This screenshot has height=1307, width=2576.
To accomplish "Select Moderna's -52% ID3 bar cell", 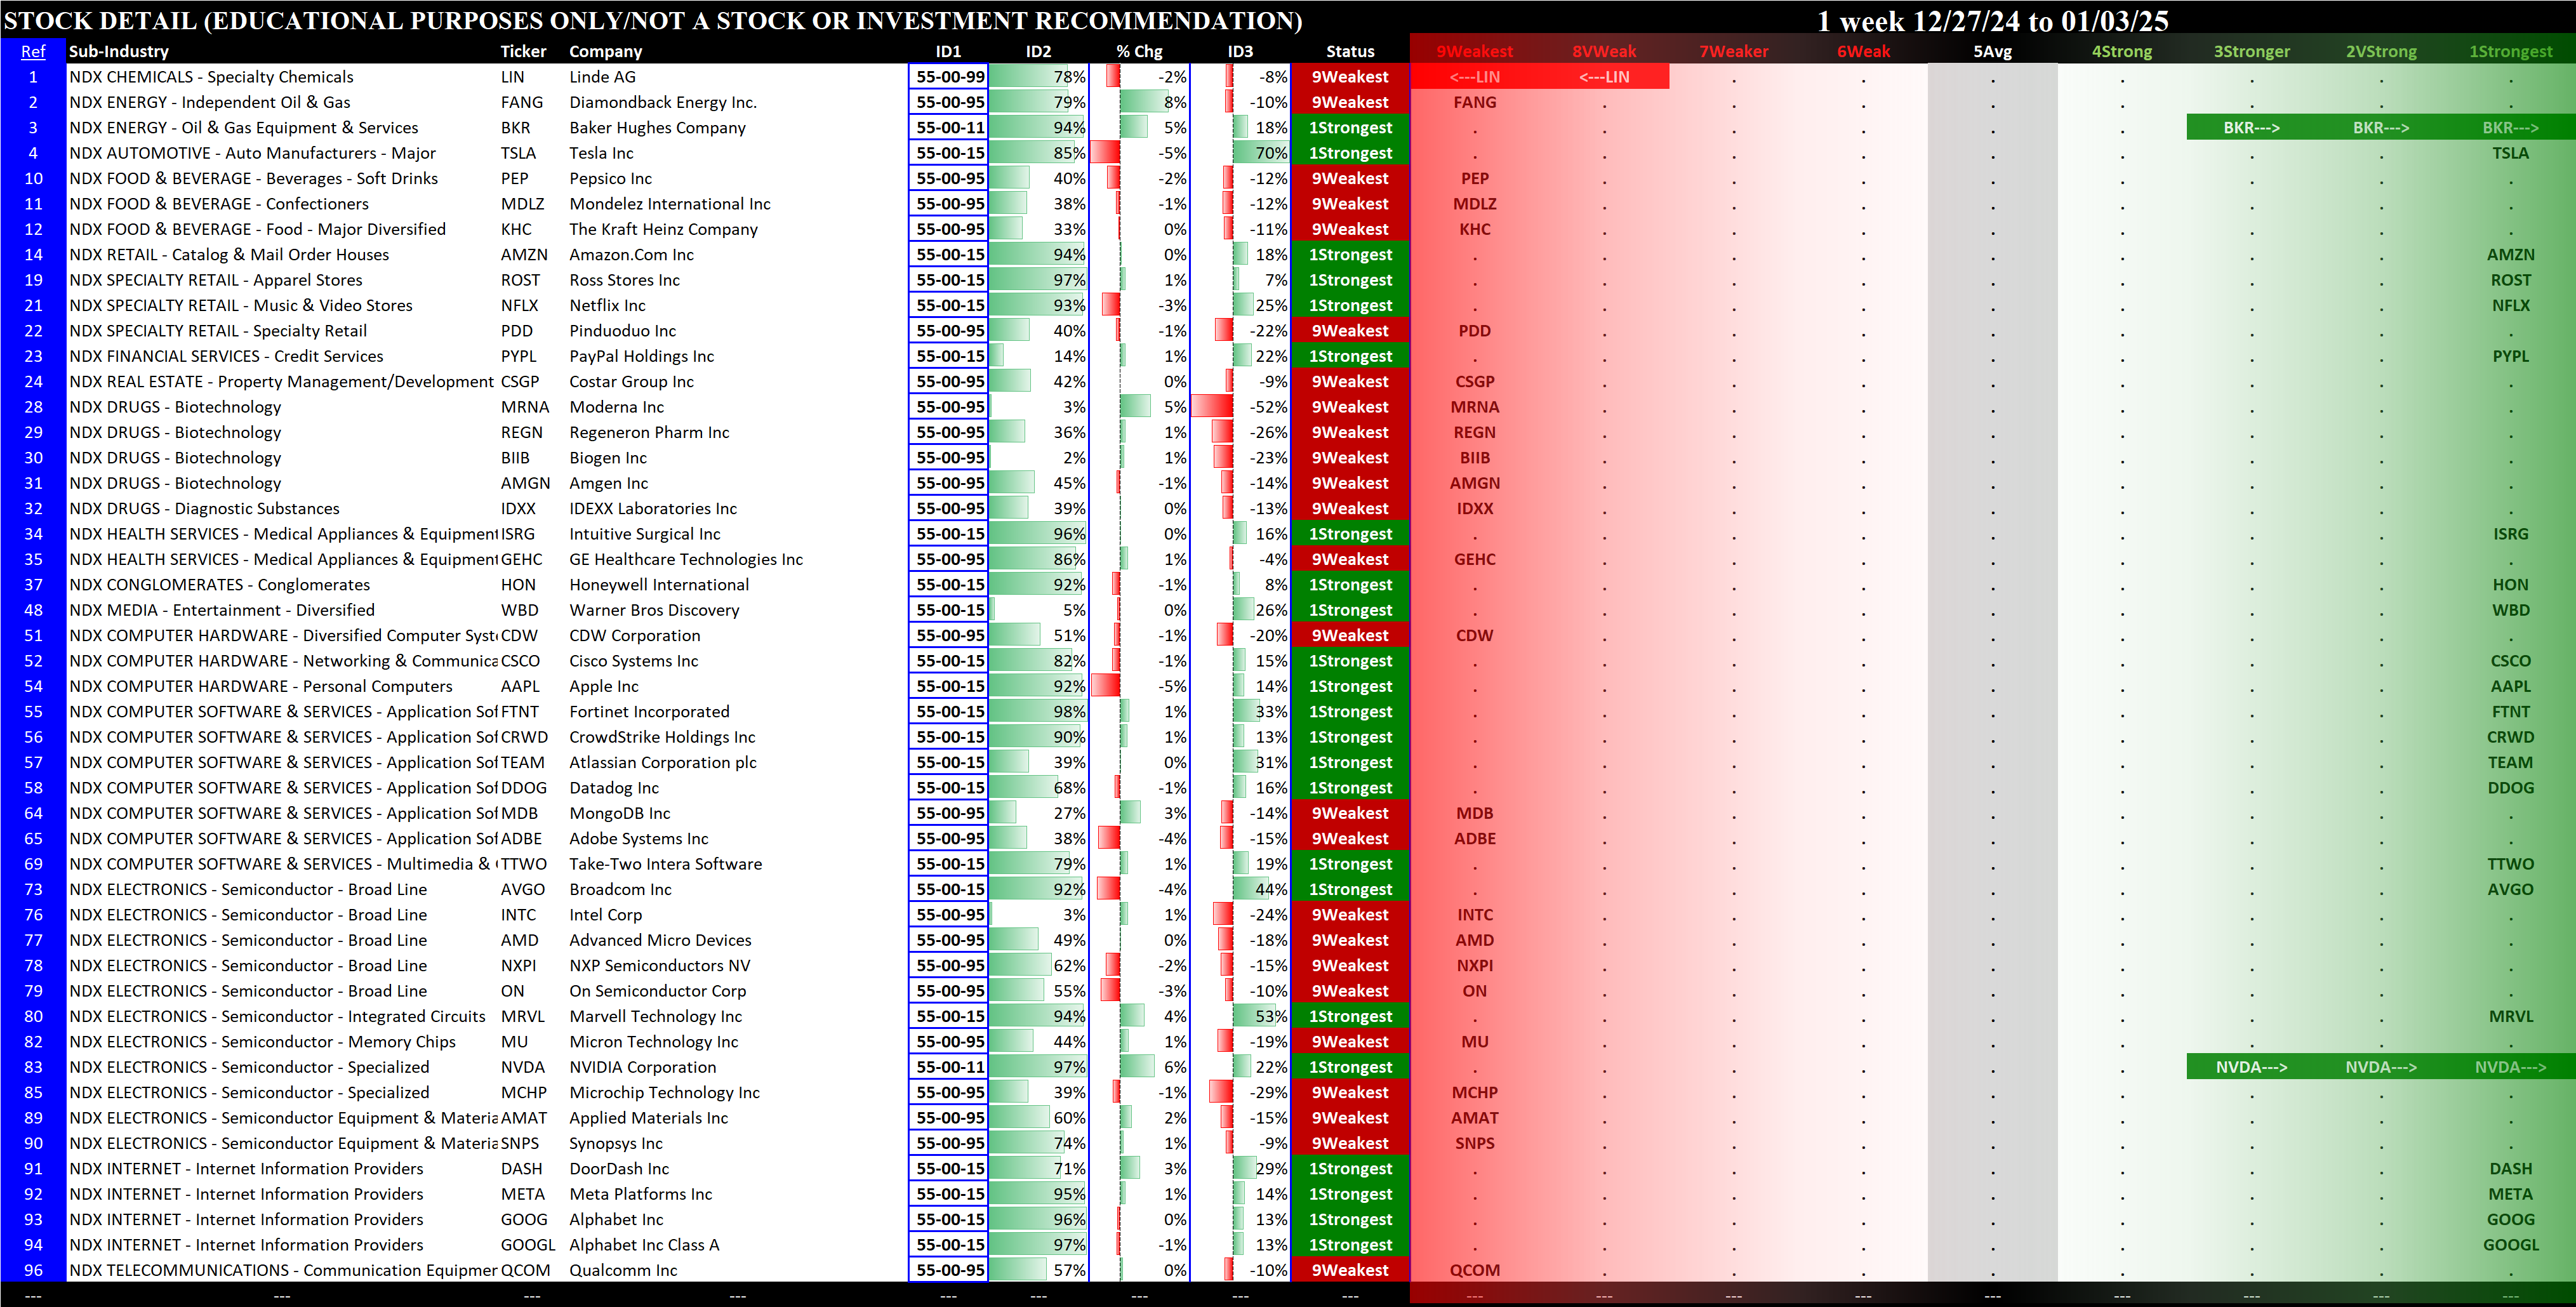I will click(x=1240, y=407).
